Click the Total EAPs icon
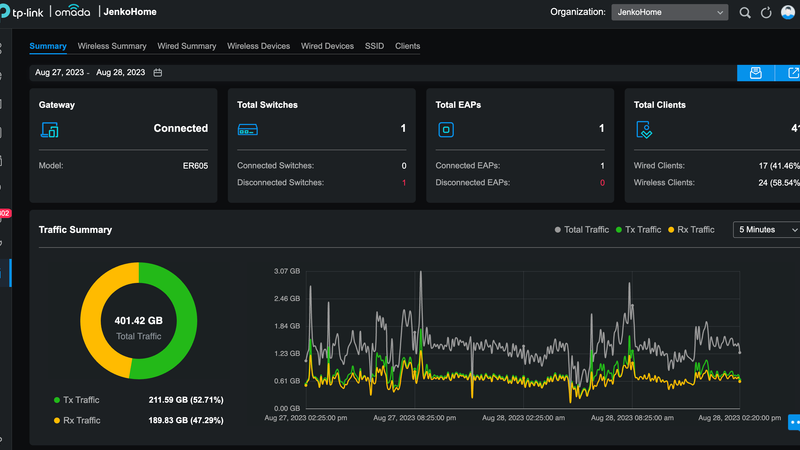 447,129
